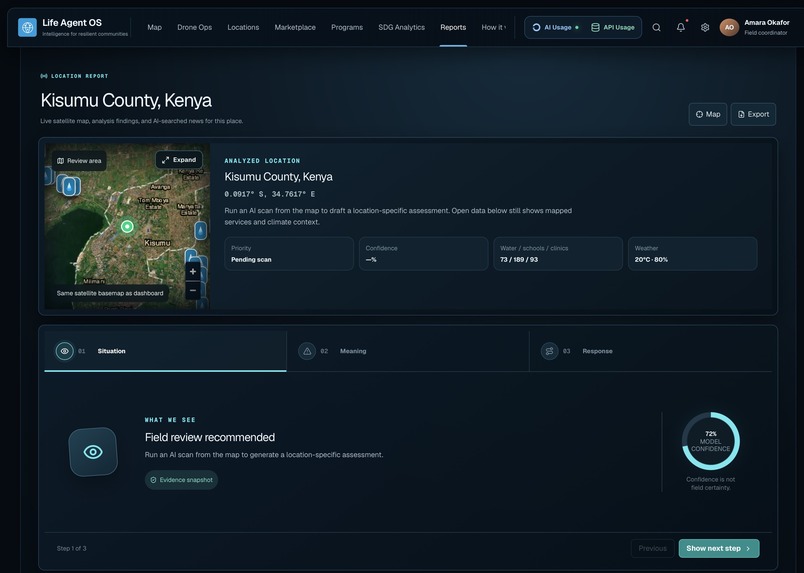Click the Location Report broadcast icon
804x573 pixels.
[x=44, y=76]
